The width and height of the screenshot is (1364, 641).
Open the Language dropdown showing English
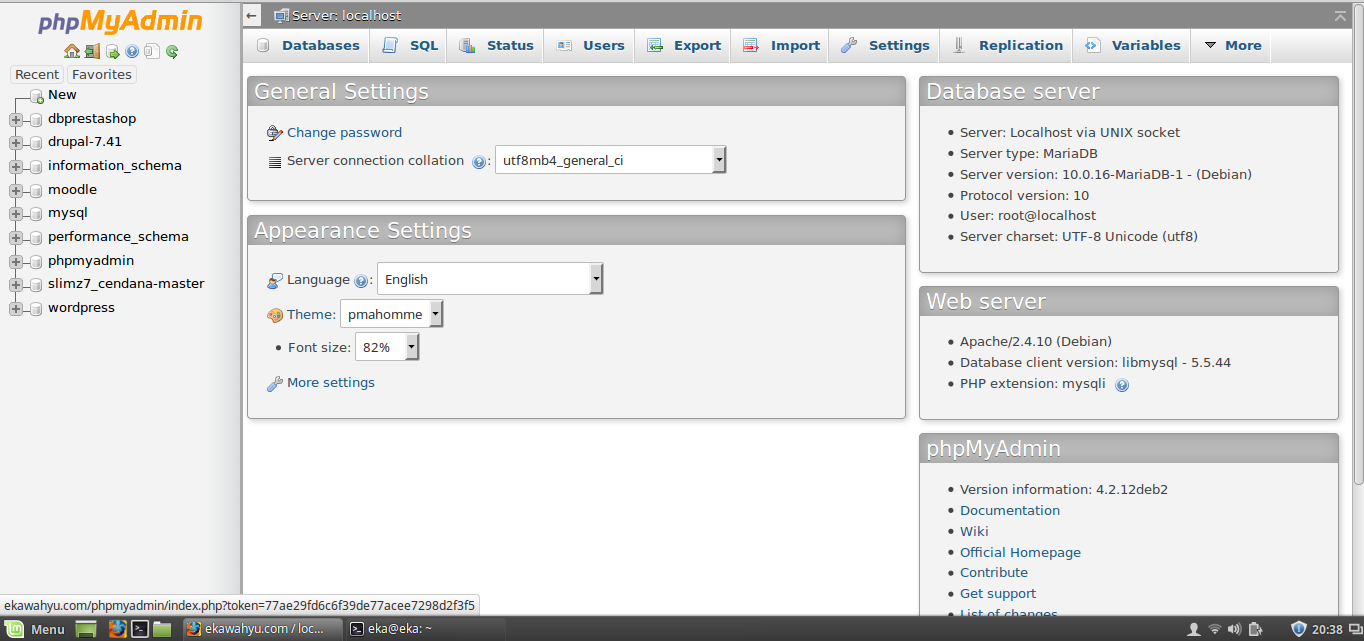click(x=490, y=279)
